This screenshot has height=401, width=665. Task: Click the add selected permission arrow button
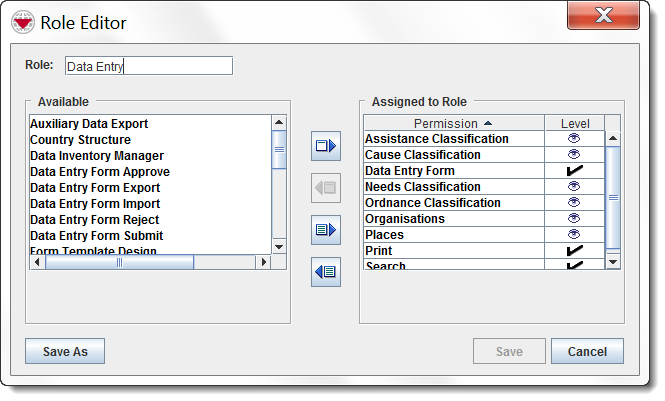point(326,146)
